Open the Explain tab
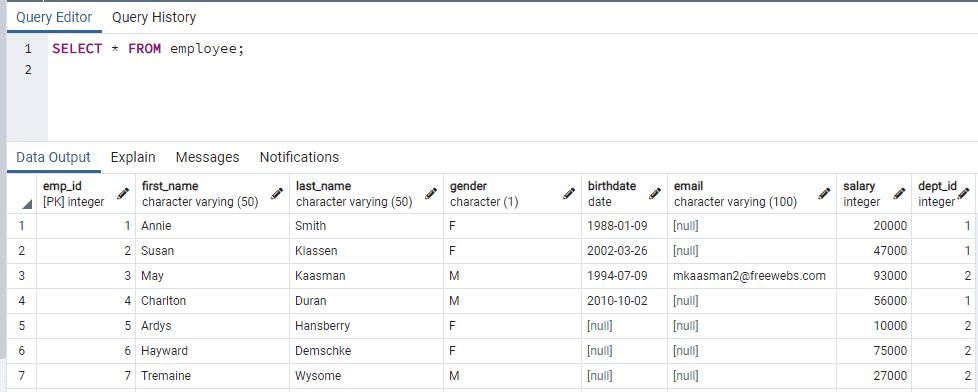 (x=133, y=157)
